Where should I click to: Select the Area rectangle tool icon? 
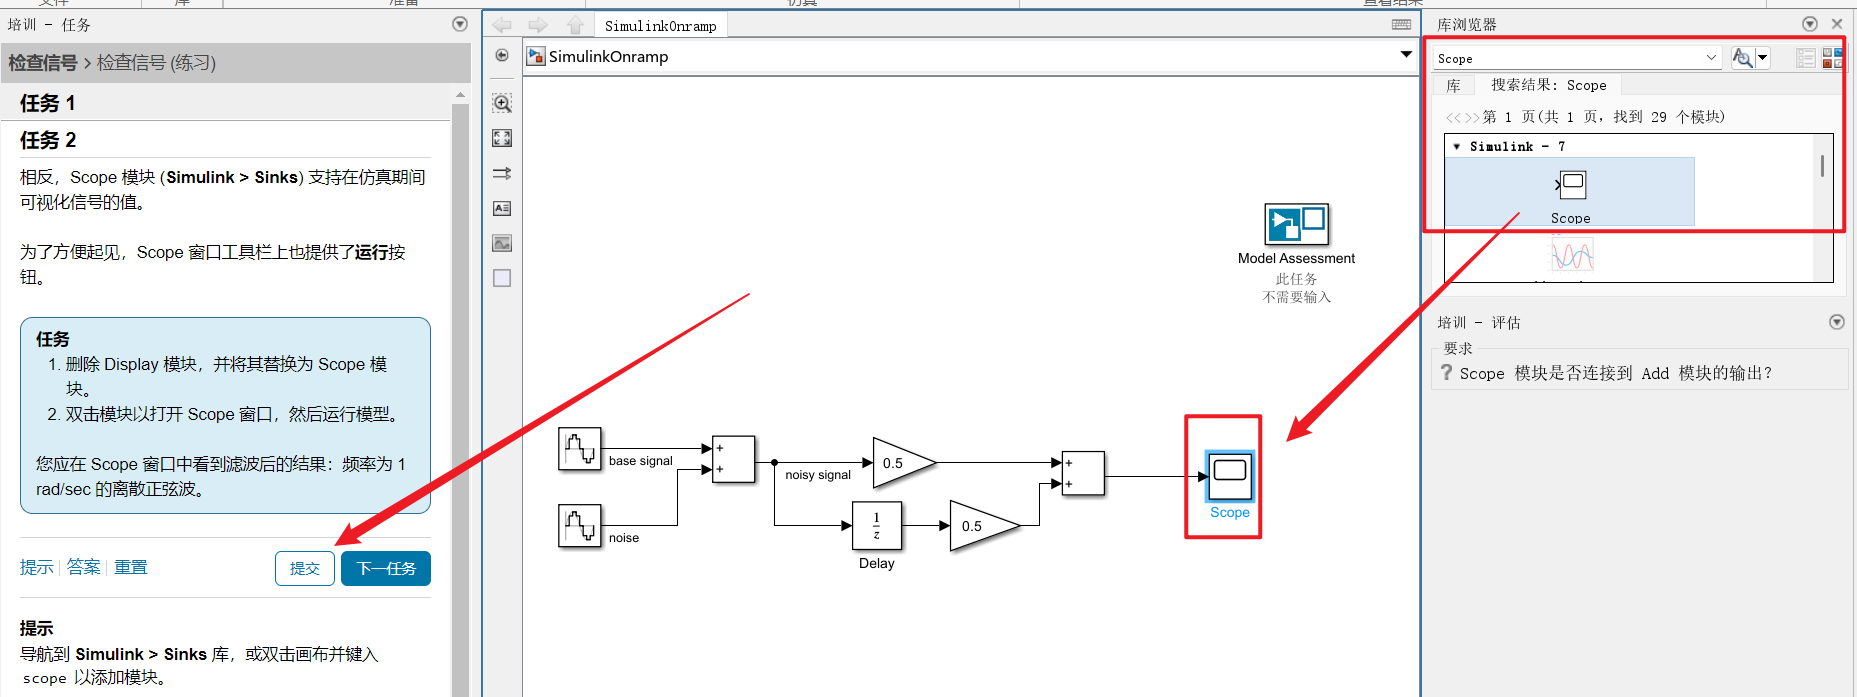[502, 278]
